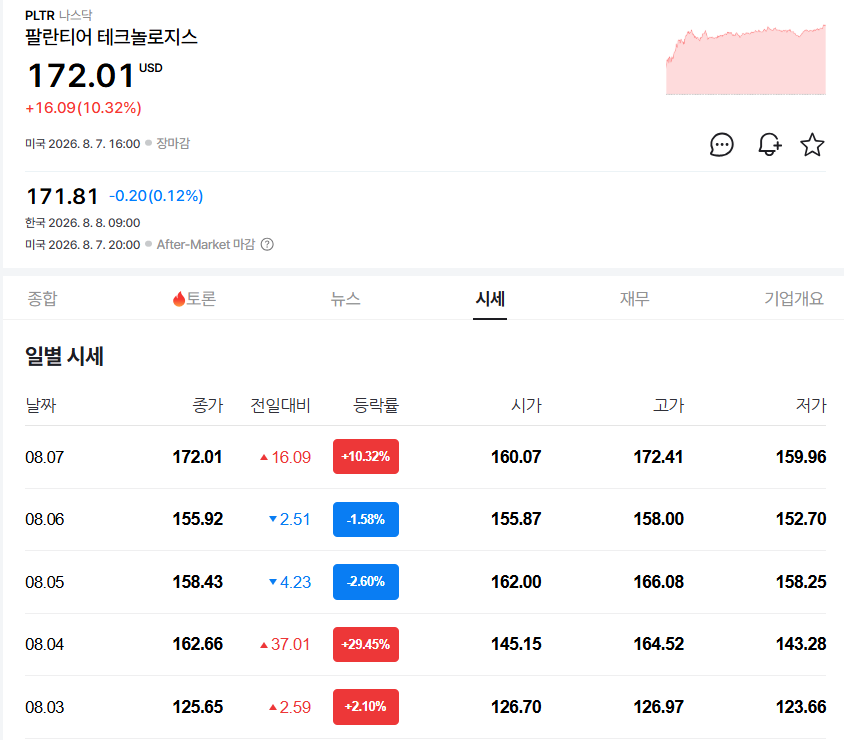Select the 08.07 date row
Viewport: 844px width, 740px height.
(x=425, y=457)
